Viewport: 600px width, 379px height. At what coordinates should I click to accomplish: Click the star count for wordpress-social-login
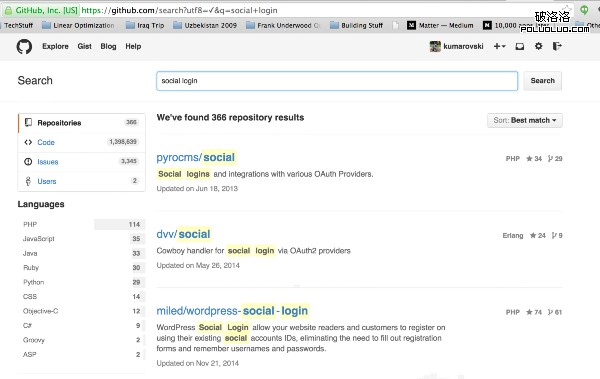click(534, 312)
